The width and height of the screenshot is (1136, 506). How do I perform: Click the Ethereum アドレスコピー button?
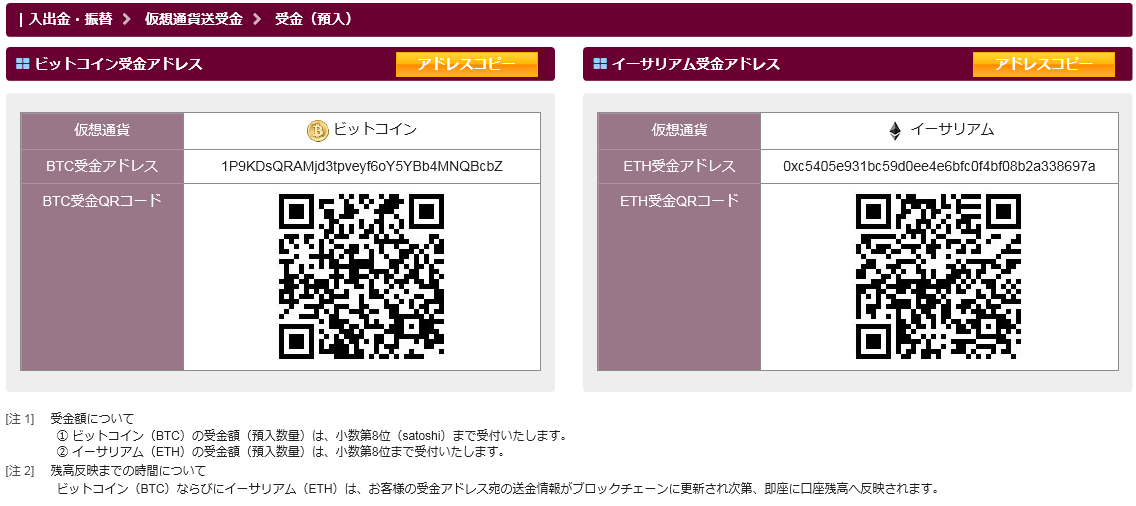click(1043, 64)
